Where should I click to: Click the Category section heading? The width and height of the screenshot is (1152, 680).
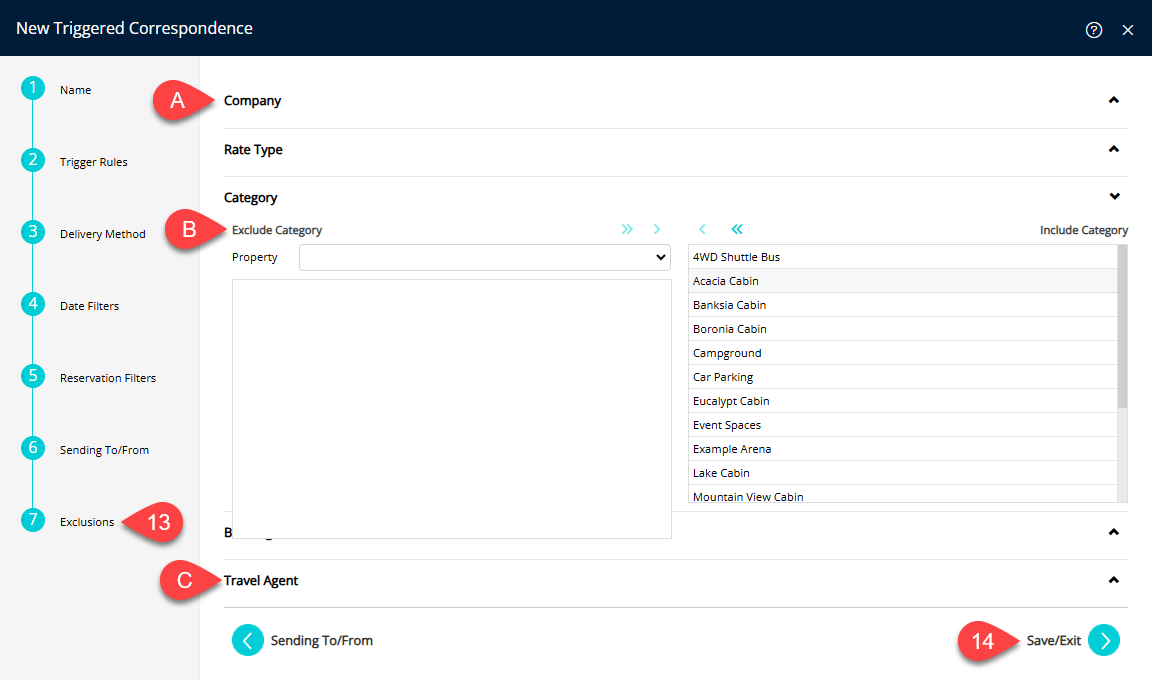[x=251, y=198]
